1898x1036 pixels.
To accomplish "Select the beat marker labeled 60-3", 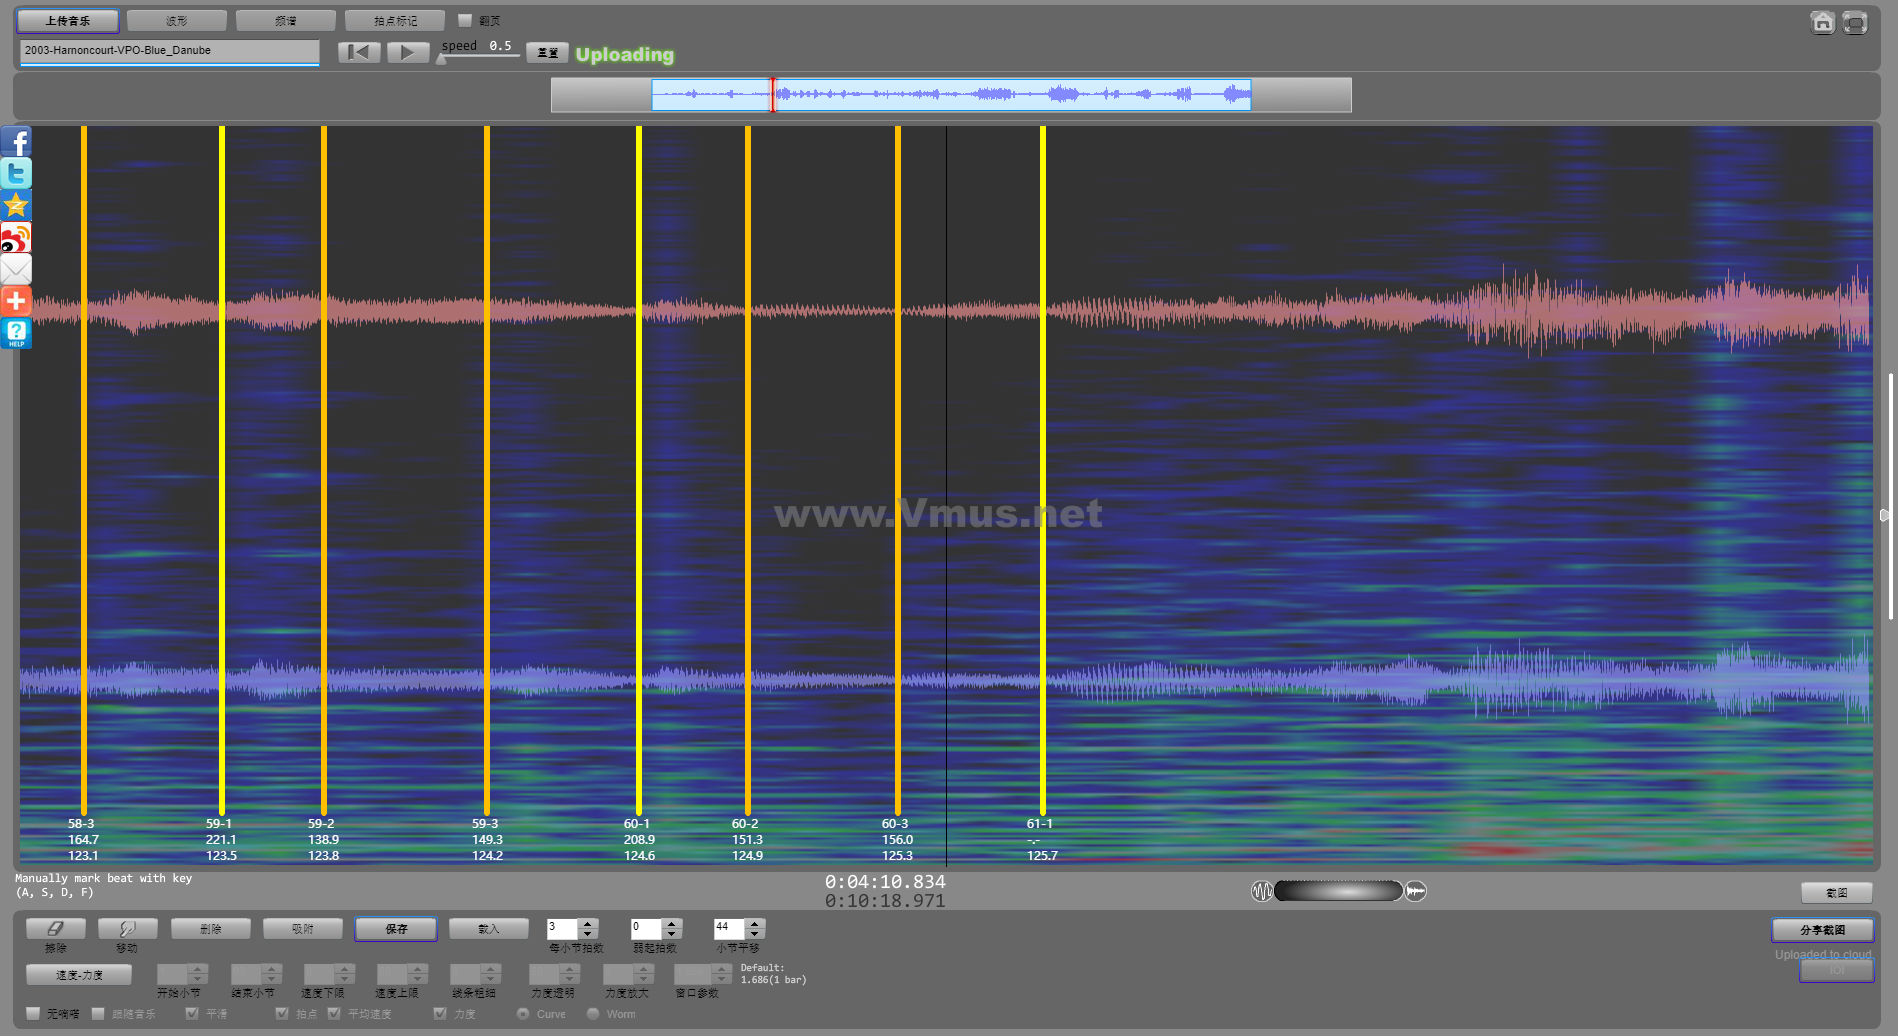I will 898,470.
